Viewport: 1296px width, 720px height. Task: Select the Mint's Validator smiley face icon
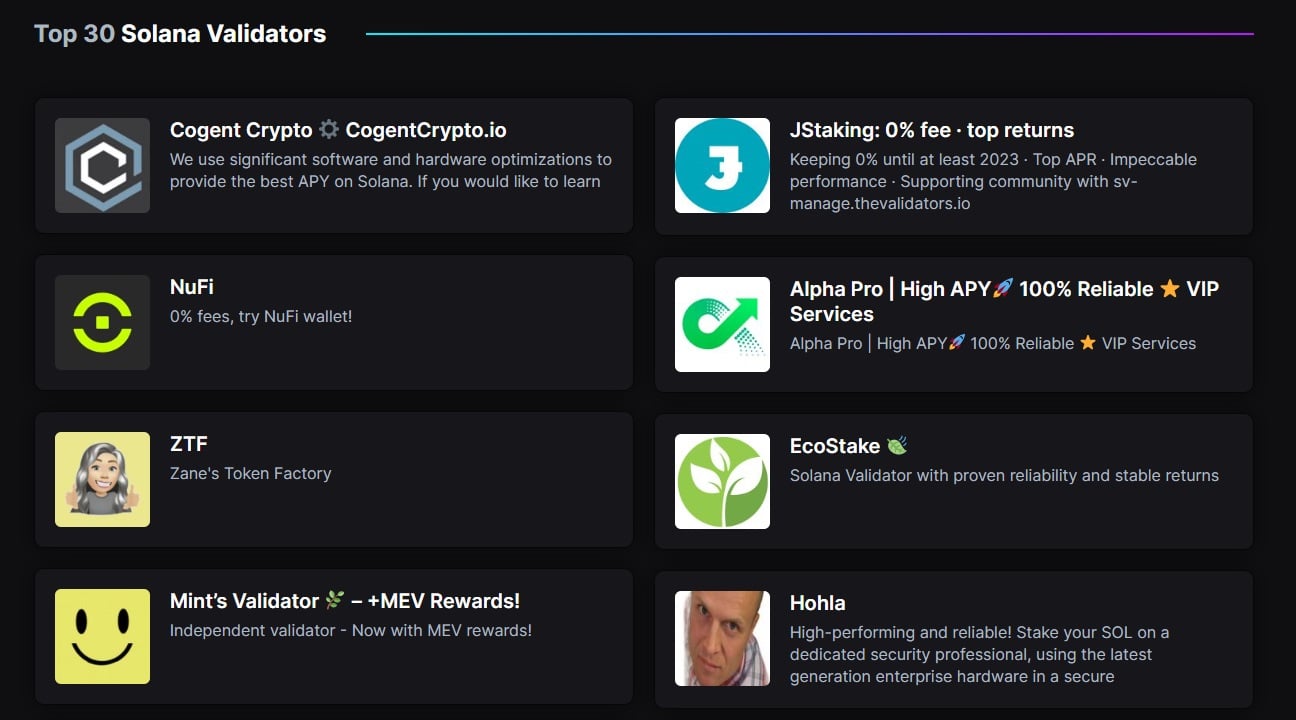coord(102,637)
